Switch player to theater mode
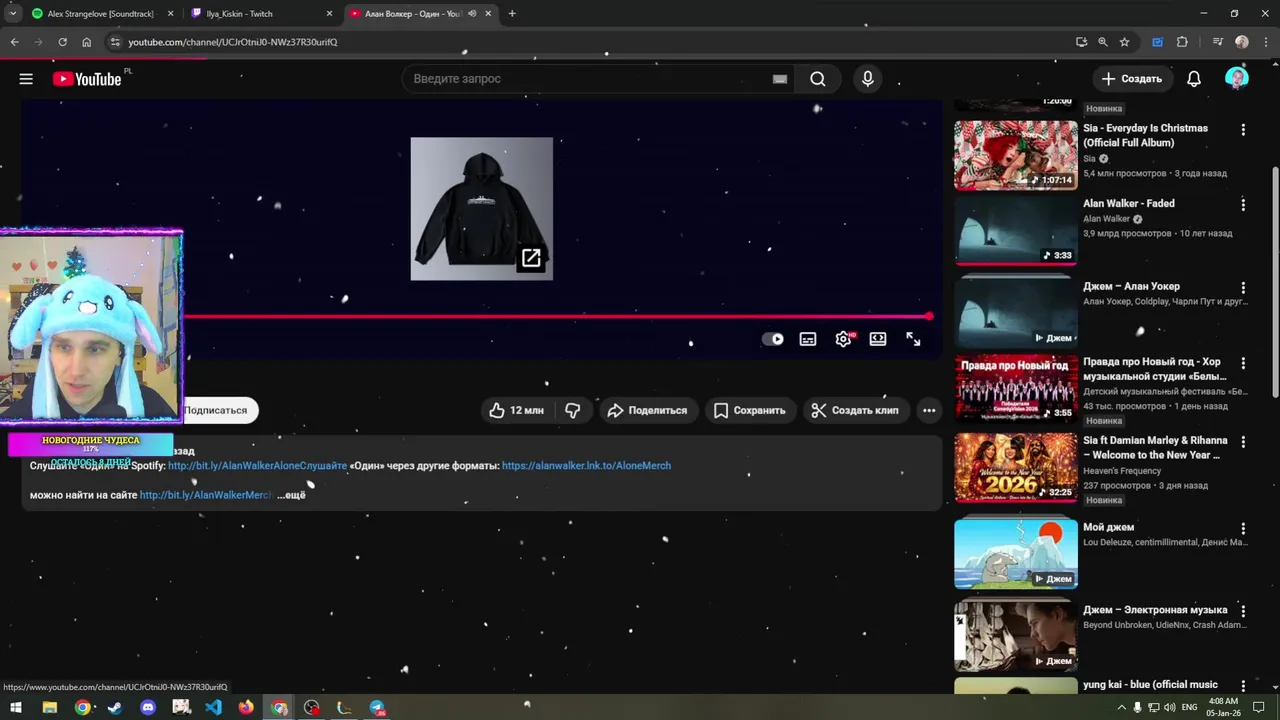 878,339
